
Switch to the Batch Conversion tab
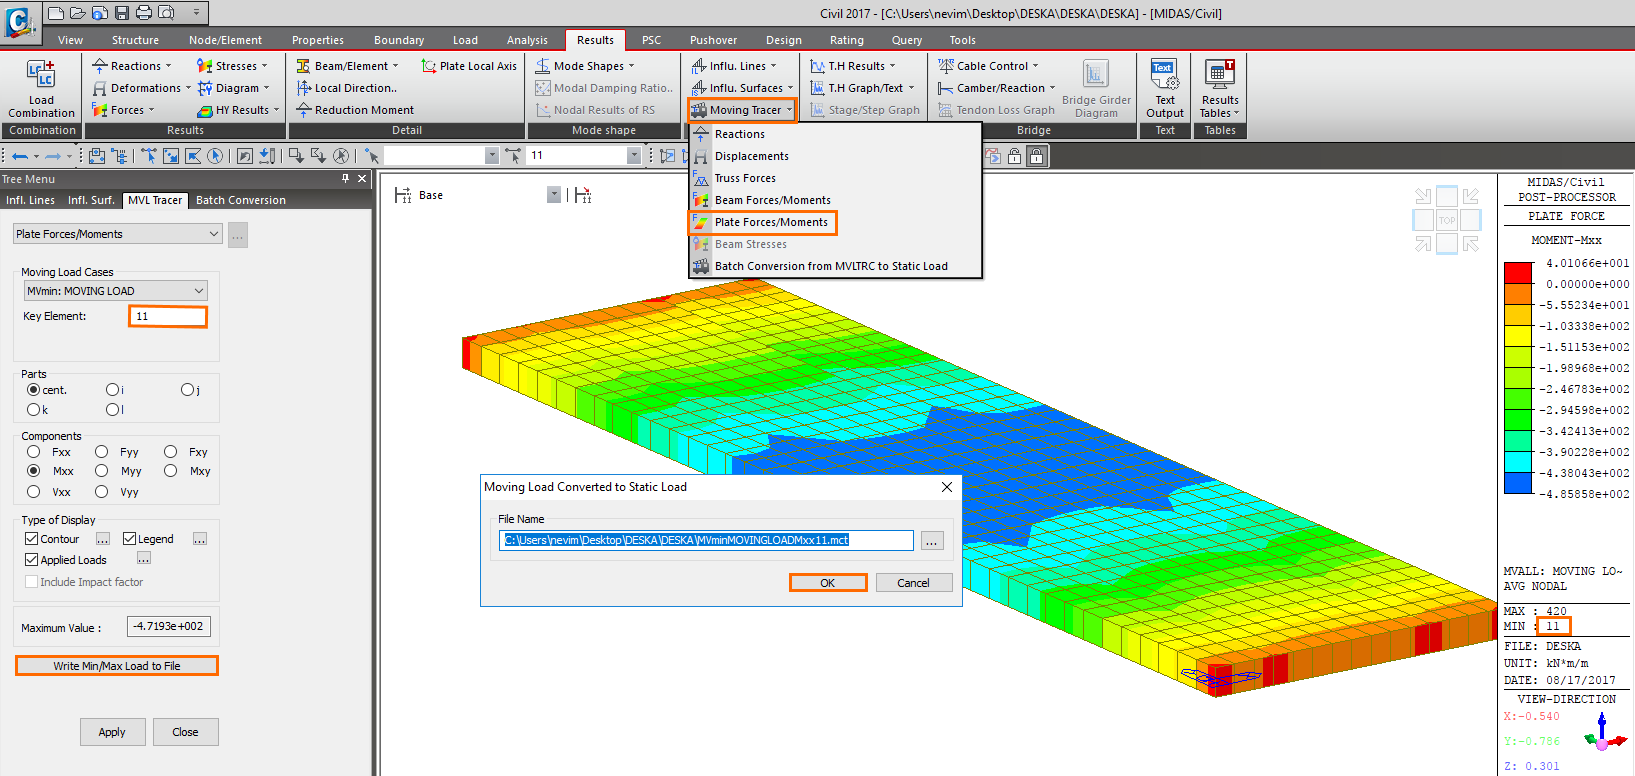click(240, 200)
